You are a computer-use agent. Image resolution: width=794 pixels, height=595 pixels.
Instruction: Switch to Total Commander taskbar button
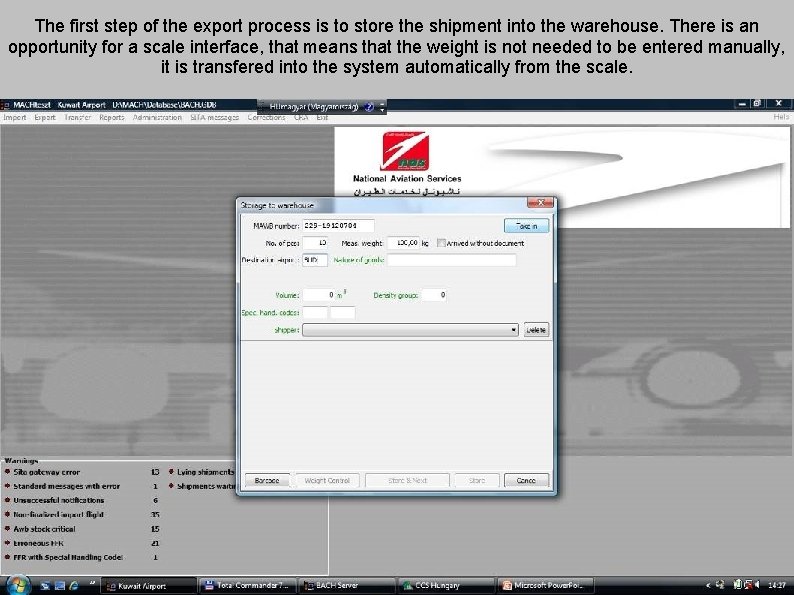(x=247, y=585)
